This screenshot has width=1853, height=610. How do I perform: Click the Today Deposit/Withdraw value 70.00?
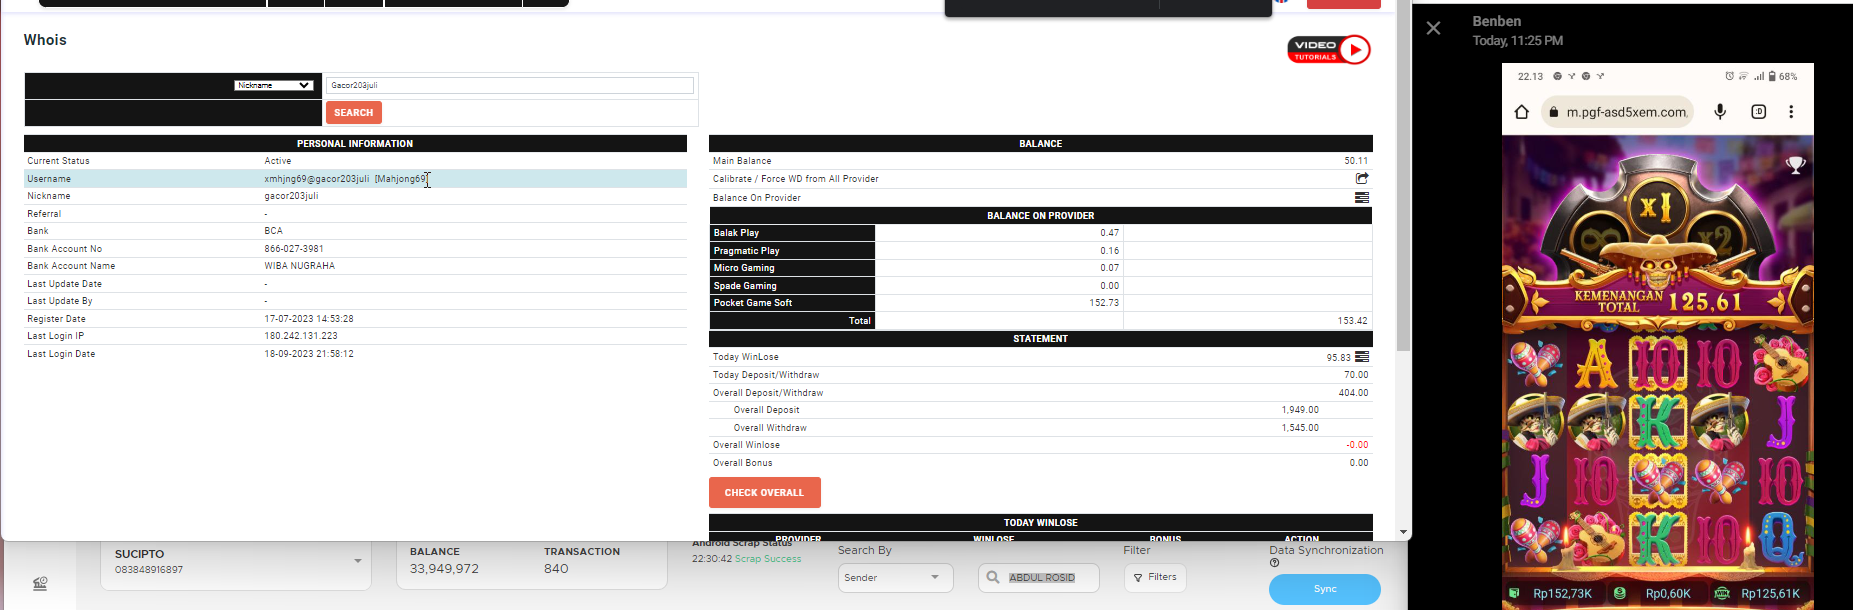coord(1356,375)
